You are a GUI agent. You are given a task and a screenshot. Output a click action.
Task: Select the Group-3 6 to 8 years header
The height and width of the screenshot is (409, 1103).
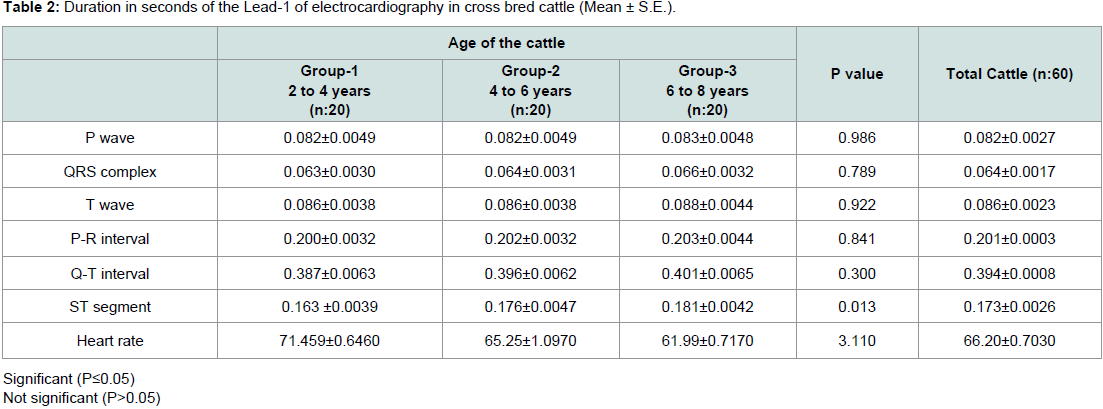pos(706,91)
